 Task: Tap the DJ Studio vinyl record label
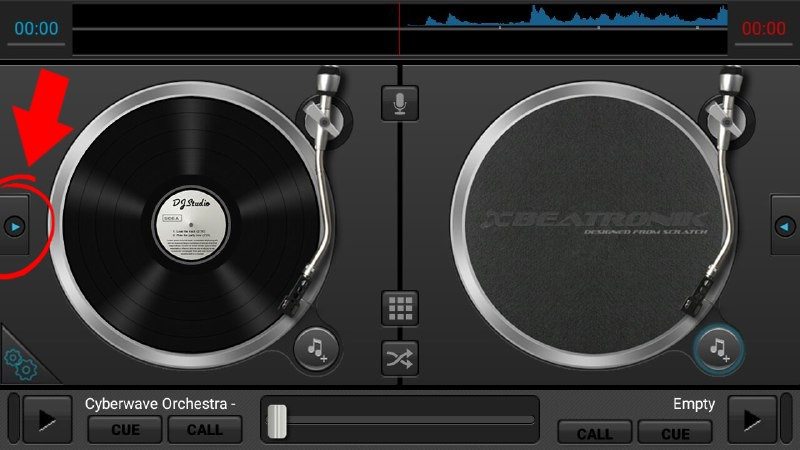(x=191, y=225)
